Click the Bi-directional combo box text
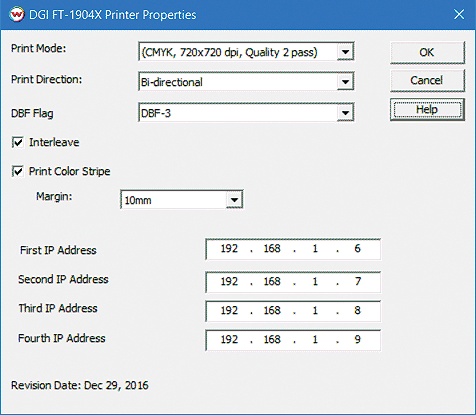Image resolution: width=476 pixels, height=415 pixels. 172,82
